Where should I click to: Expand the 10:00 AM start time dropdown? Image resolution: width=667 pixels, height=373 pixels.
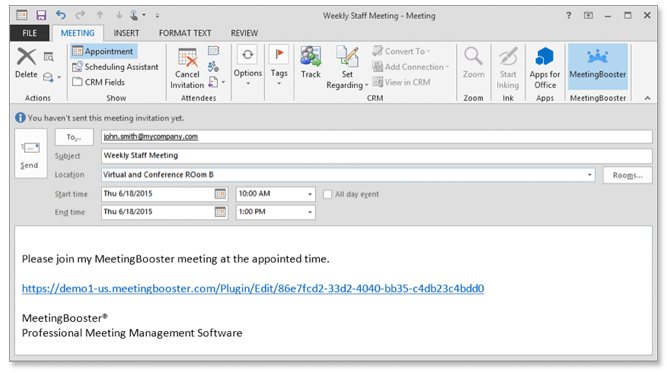pyautogui.click(x=310, y=194)
